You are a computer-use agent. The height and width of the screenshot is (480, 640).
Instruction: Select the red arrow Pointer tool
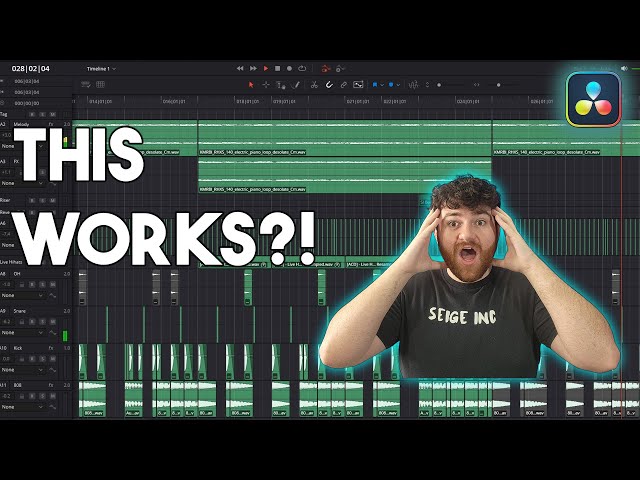pos(251,84)
